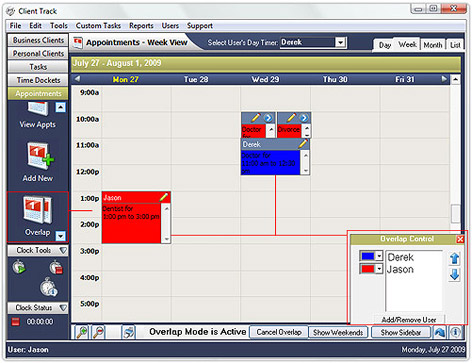The width and height of the screenshot is (472, 363).
Task: Click the Mon 27 day header
Action: coord(126,79)
